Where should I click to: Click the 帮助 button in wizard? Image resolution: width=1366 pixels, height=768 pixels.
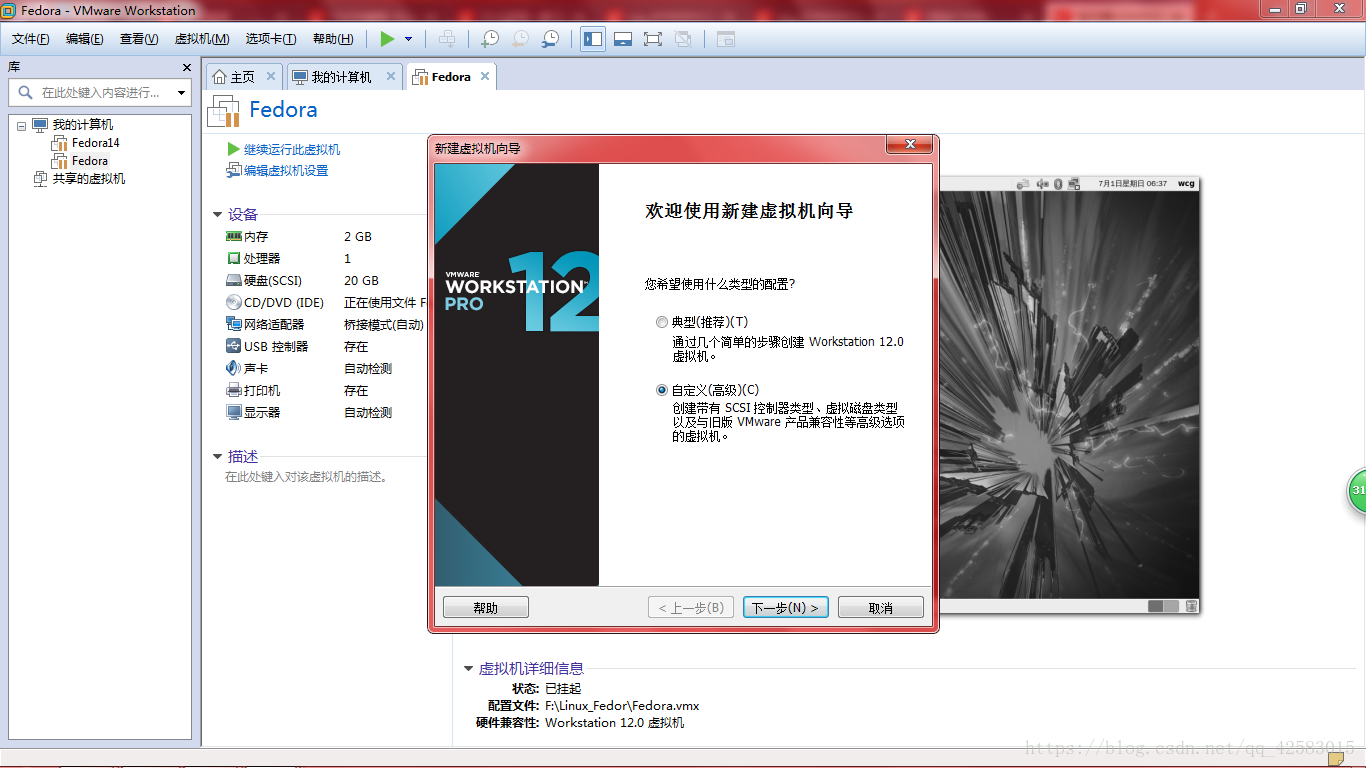pos(486,608)
